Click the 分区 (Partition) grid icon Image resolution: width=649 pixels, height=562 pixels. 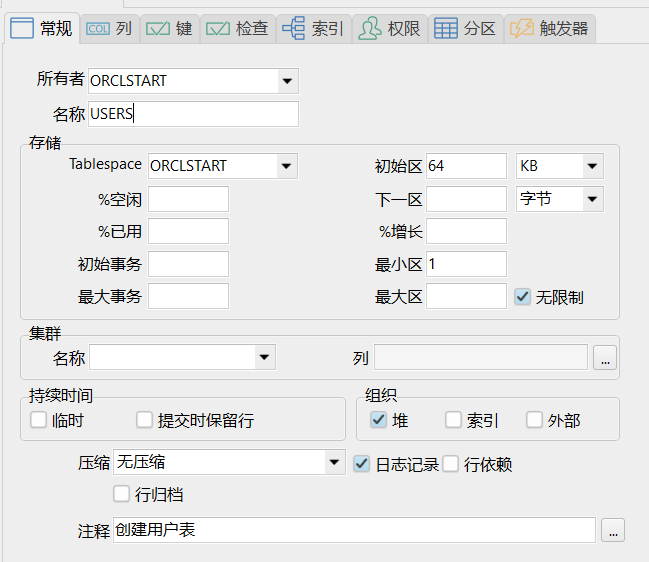point(446,29)
